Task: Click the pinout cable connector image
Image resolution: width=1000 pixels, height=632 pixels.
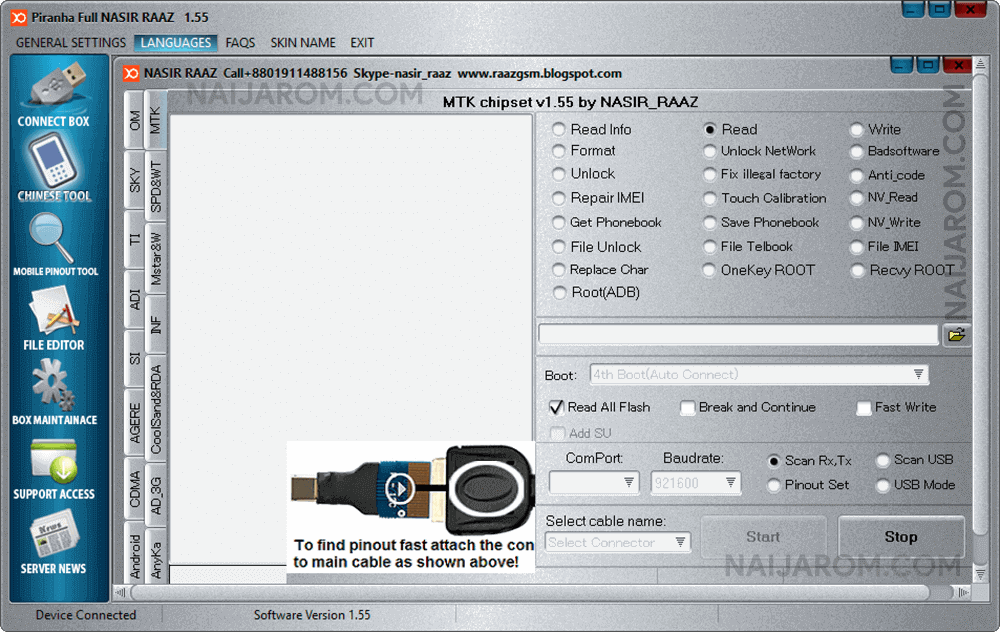Action: pos(411,490)
